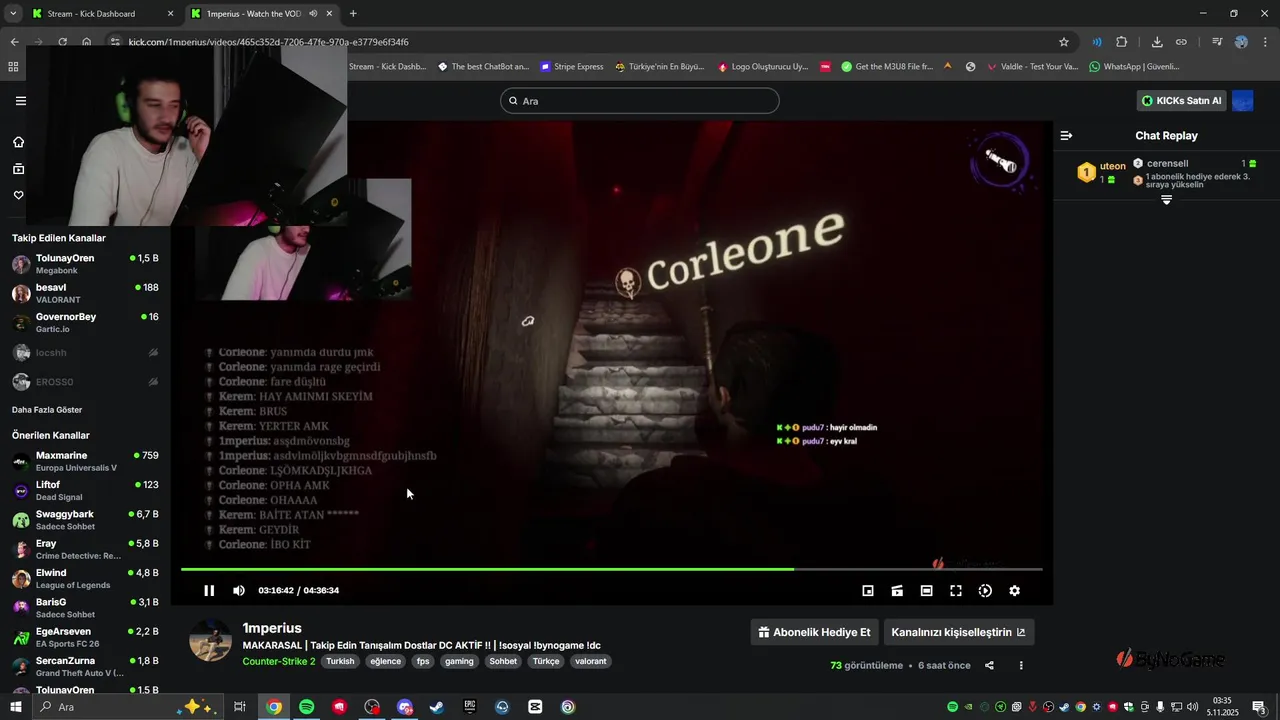The width and height of the screenshot is (1280, 720).
Task: Open the Logo Oluşturucu bookmark
Action: point(762,67)
